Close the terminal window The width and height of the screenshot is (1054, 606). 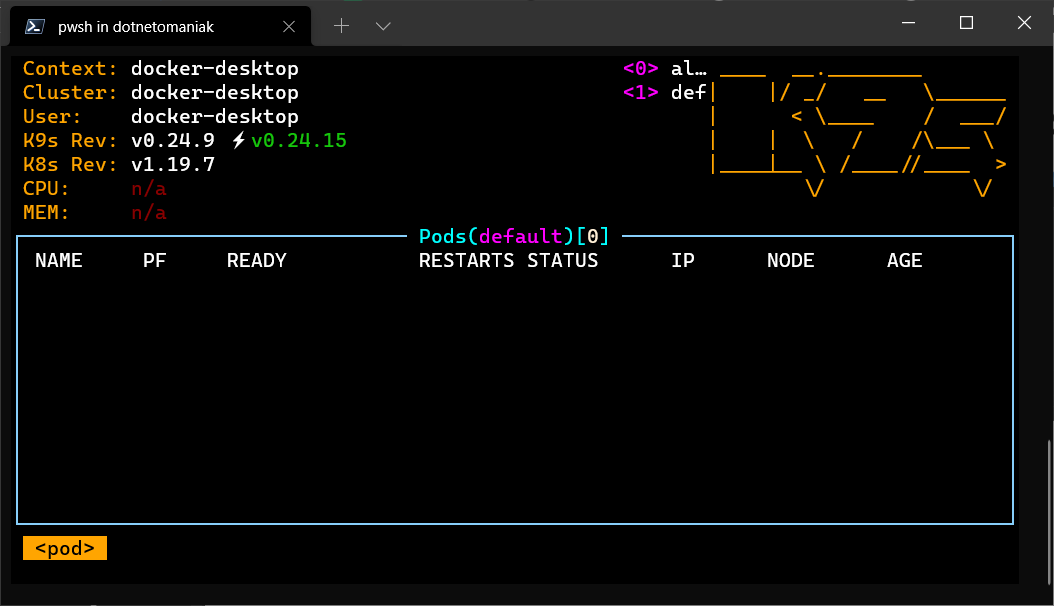[1024, 23]
